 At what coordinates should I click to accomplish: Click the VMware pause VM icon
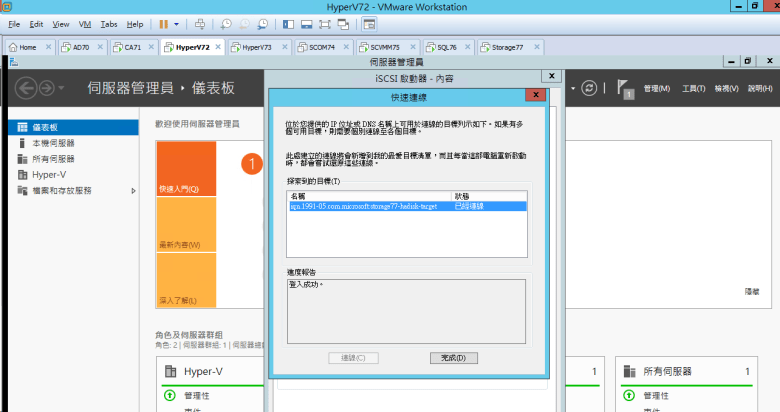pyautogui.click(x=163, y=22)
